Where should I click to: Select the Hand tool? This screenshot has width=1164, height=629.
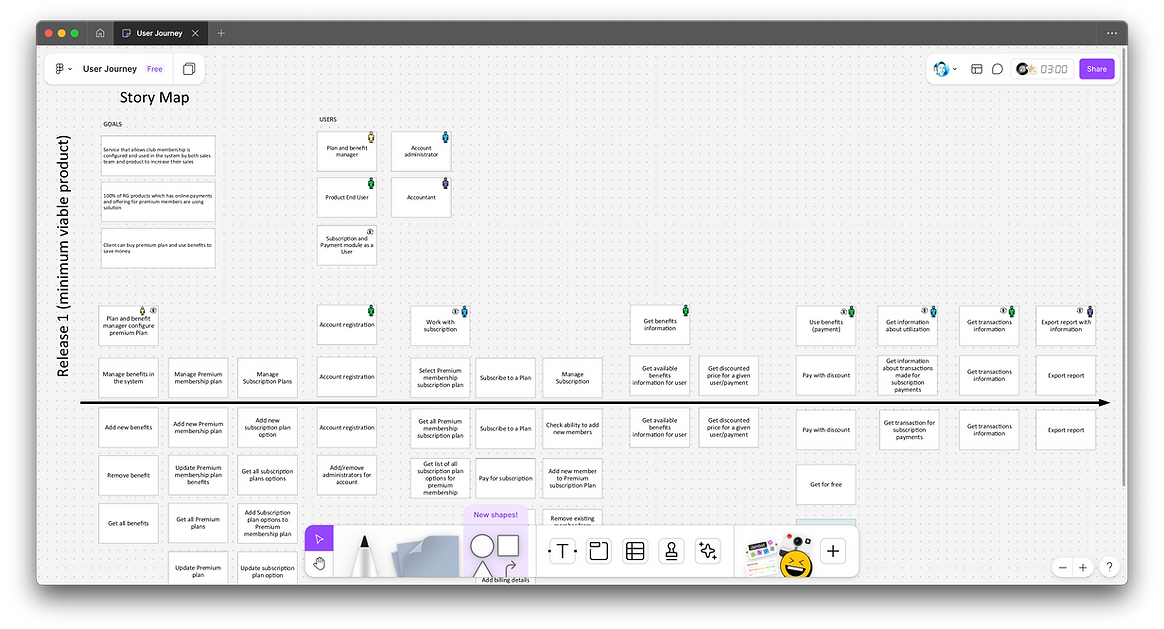click(319, 564)
